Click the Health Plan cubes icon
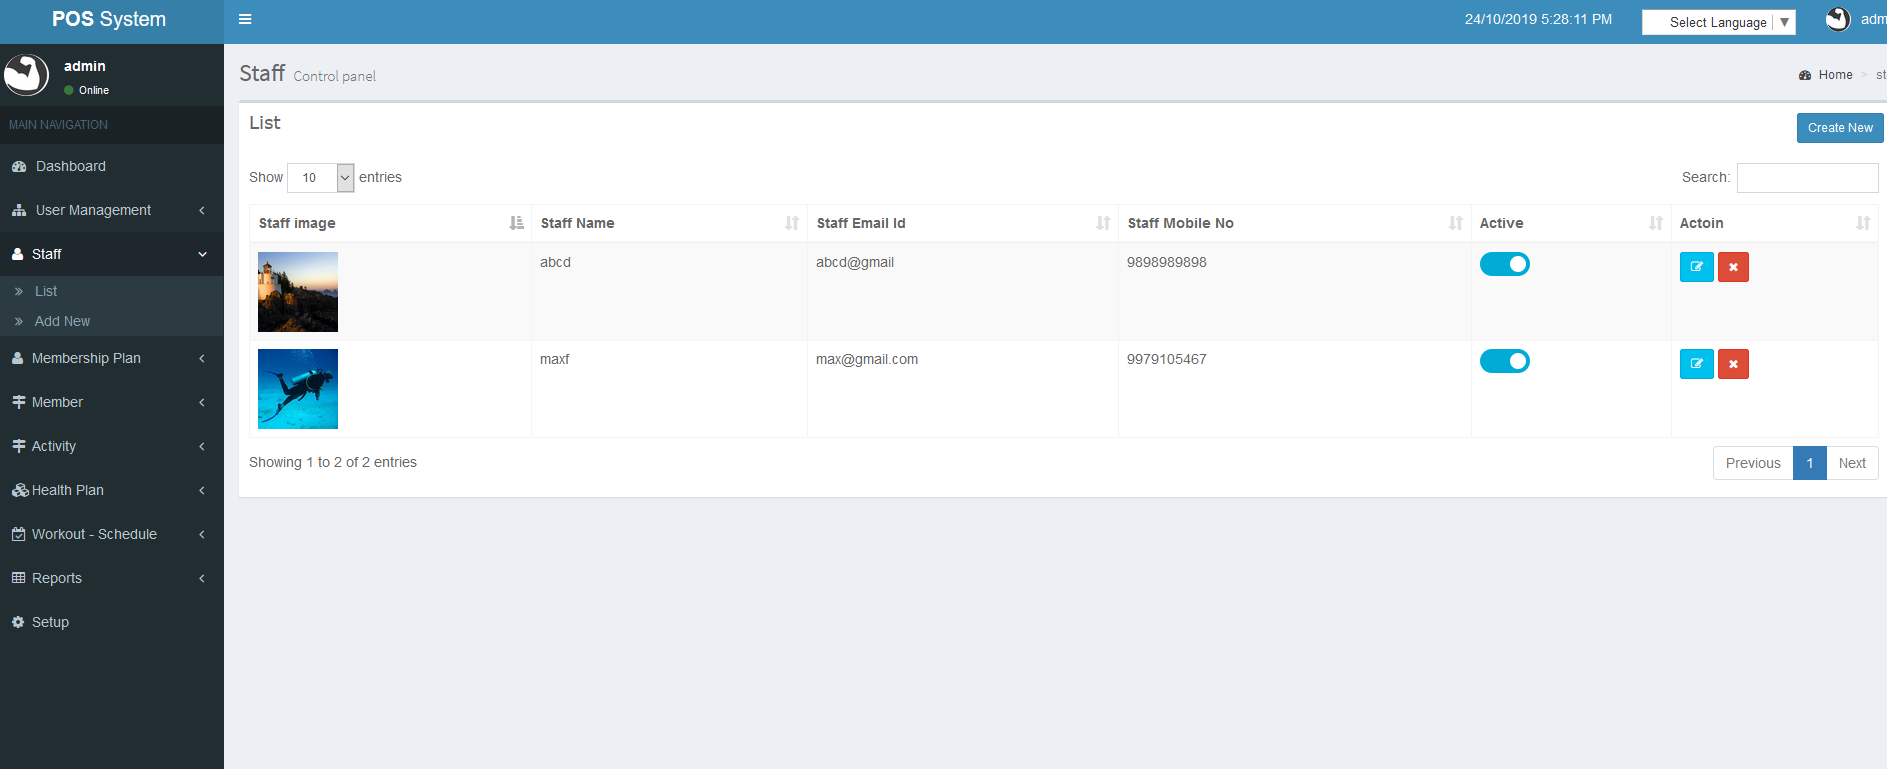 (x=20, y=490)
